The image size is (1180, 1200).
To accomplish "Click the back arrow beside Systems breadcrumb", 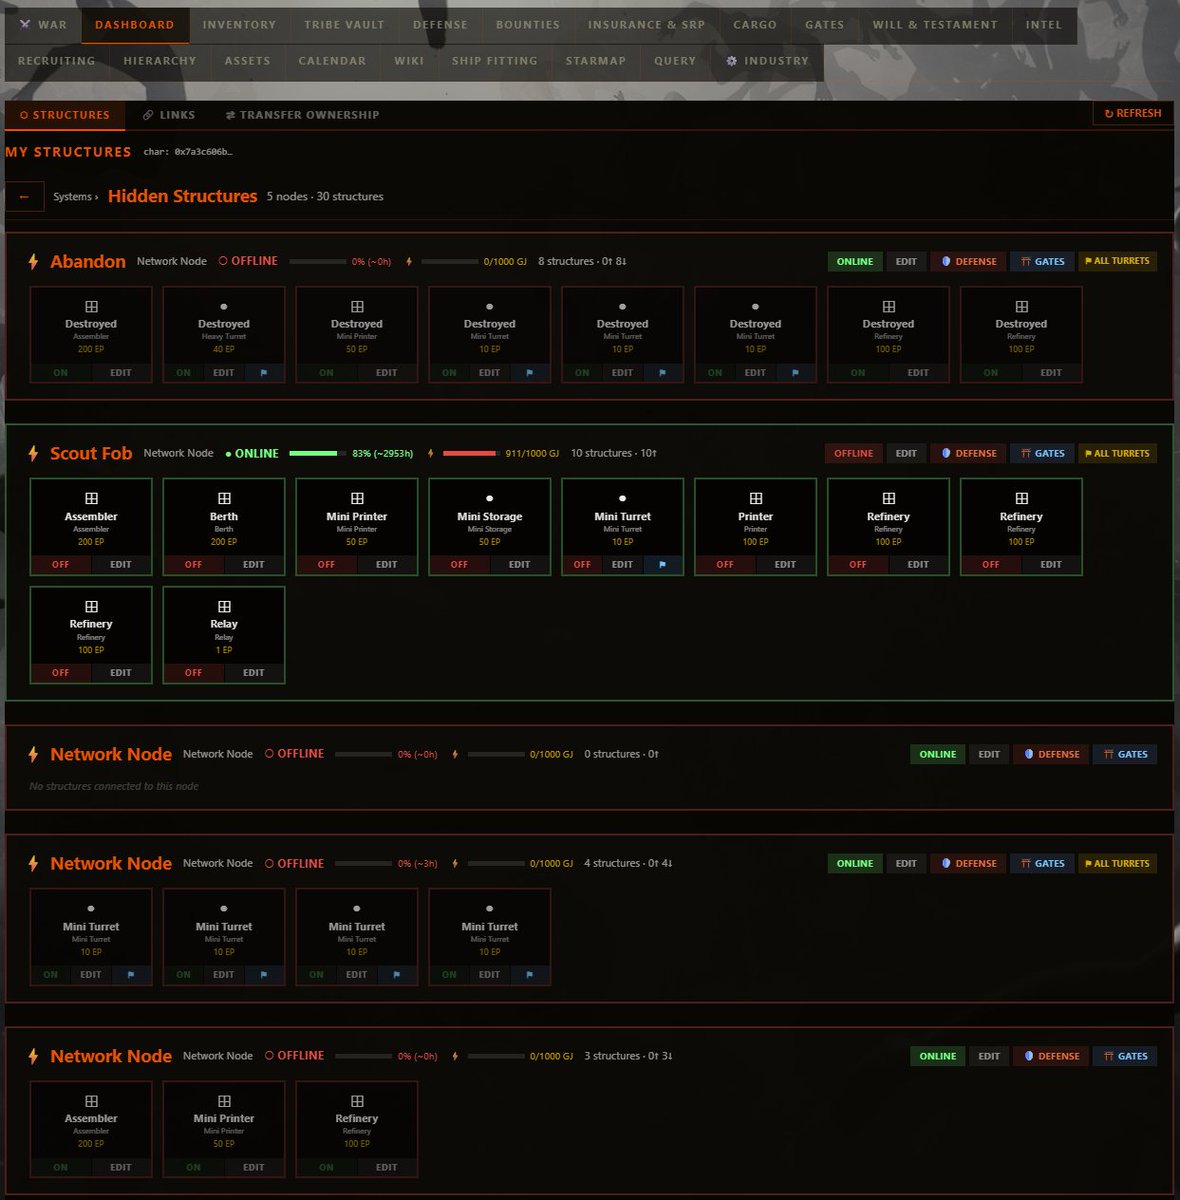I will tap(24, 196).
